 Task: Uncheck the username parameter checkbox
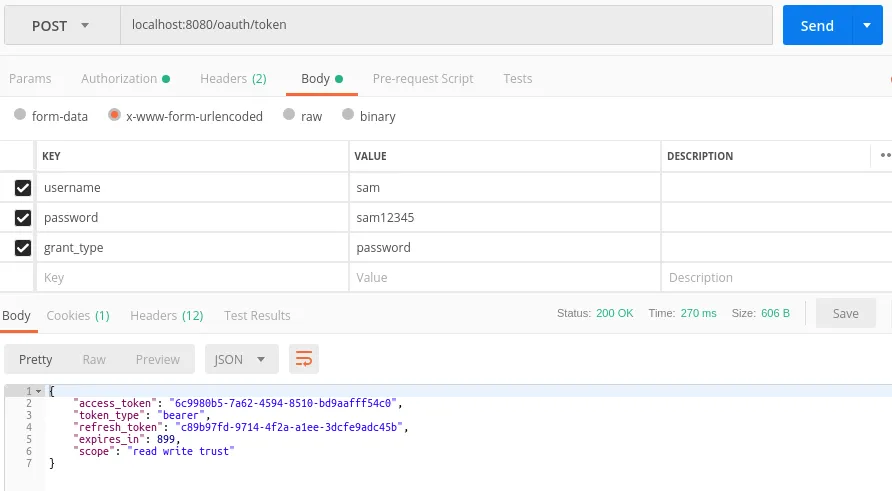point(22,187)
